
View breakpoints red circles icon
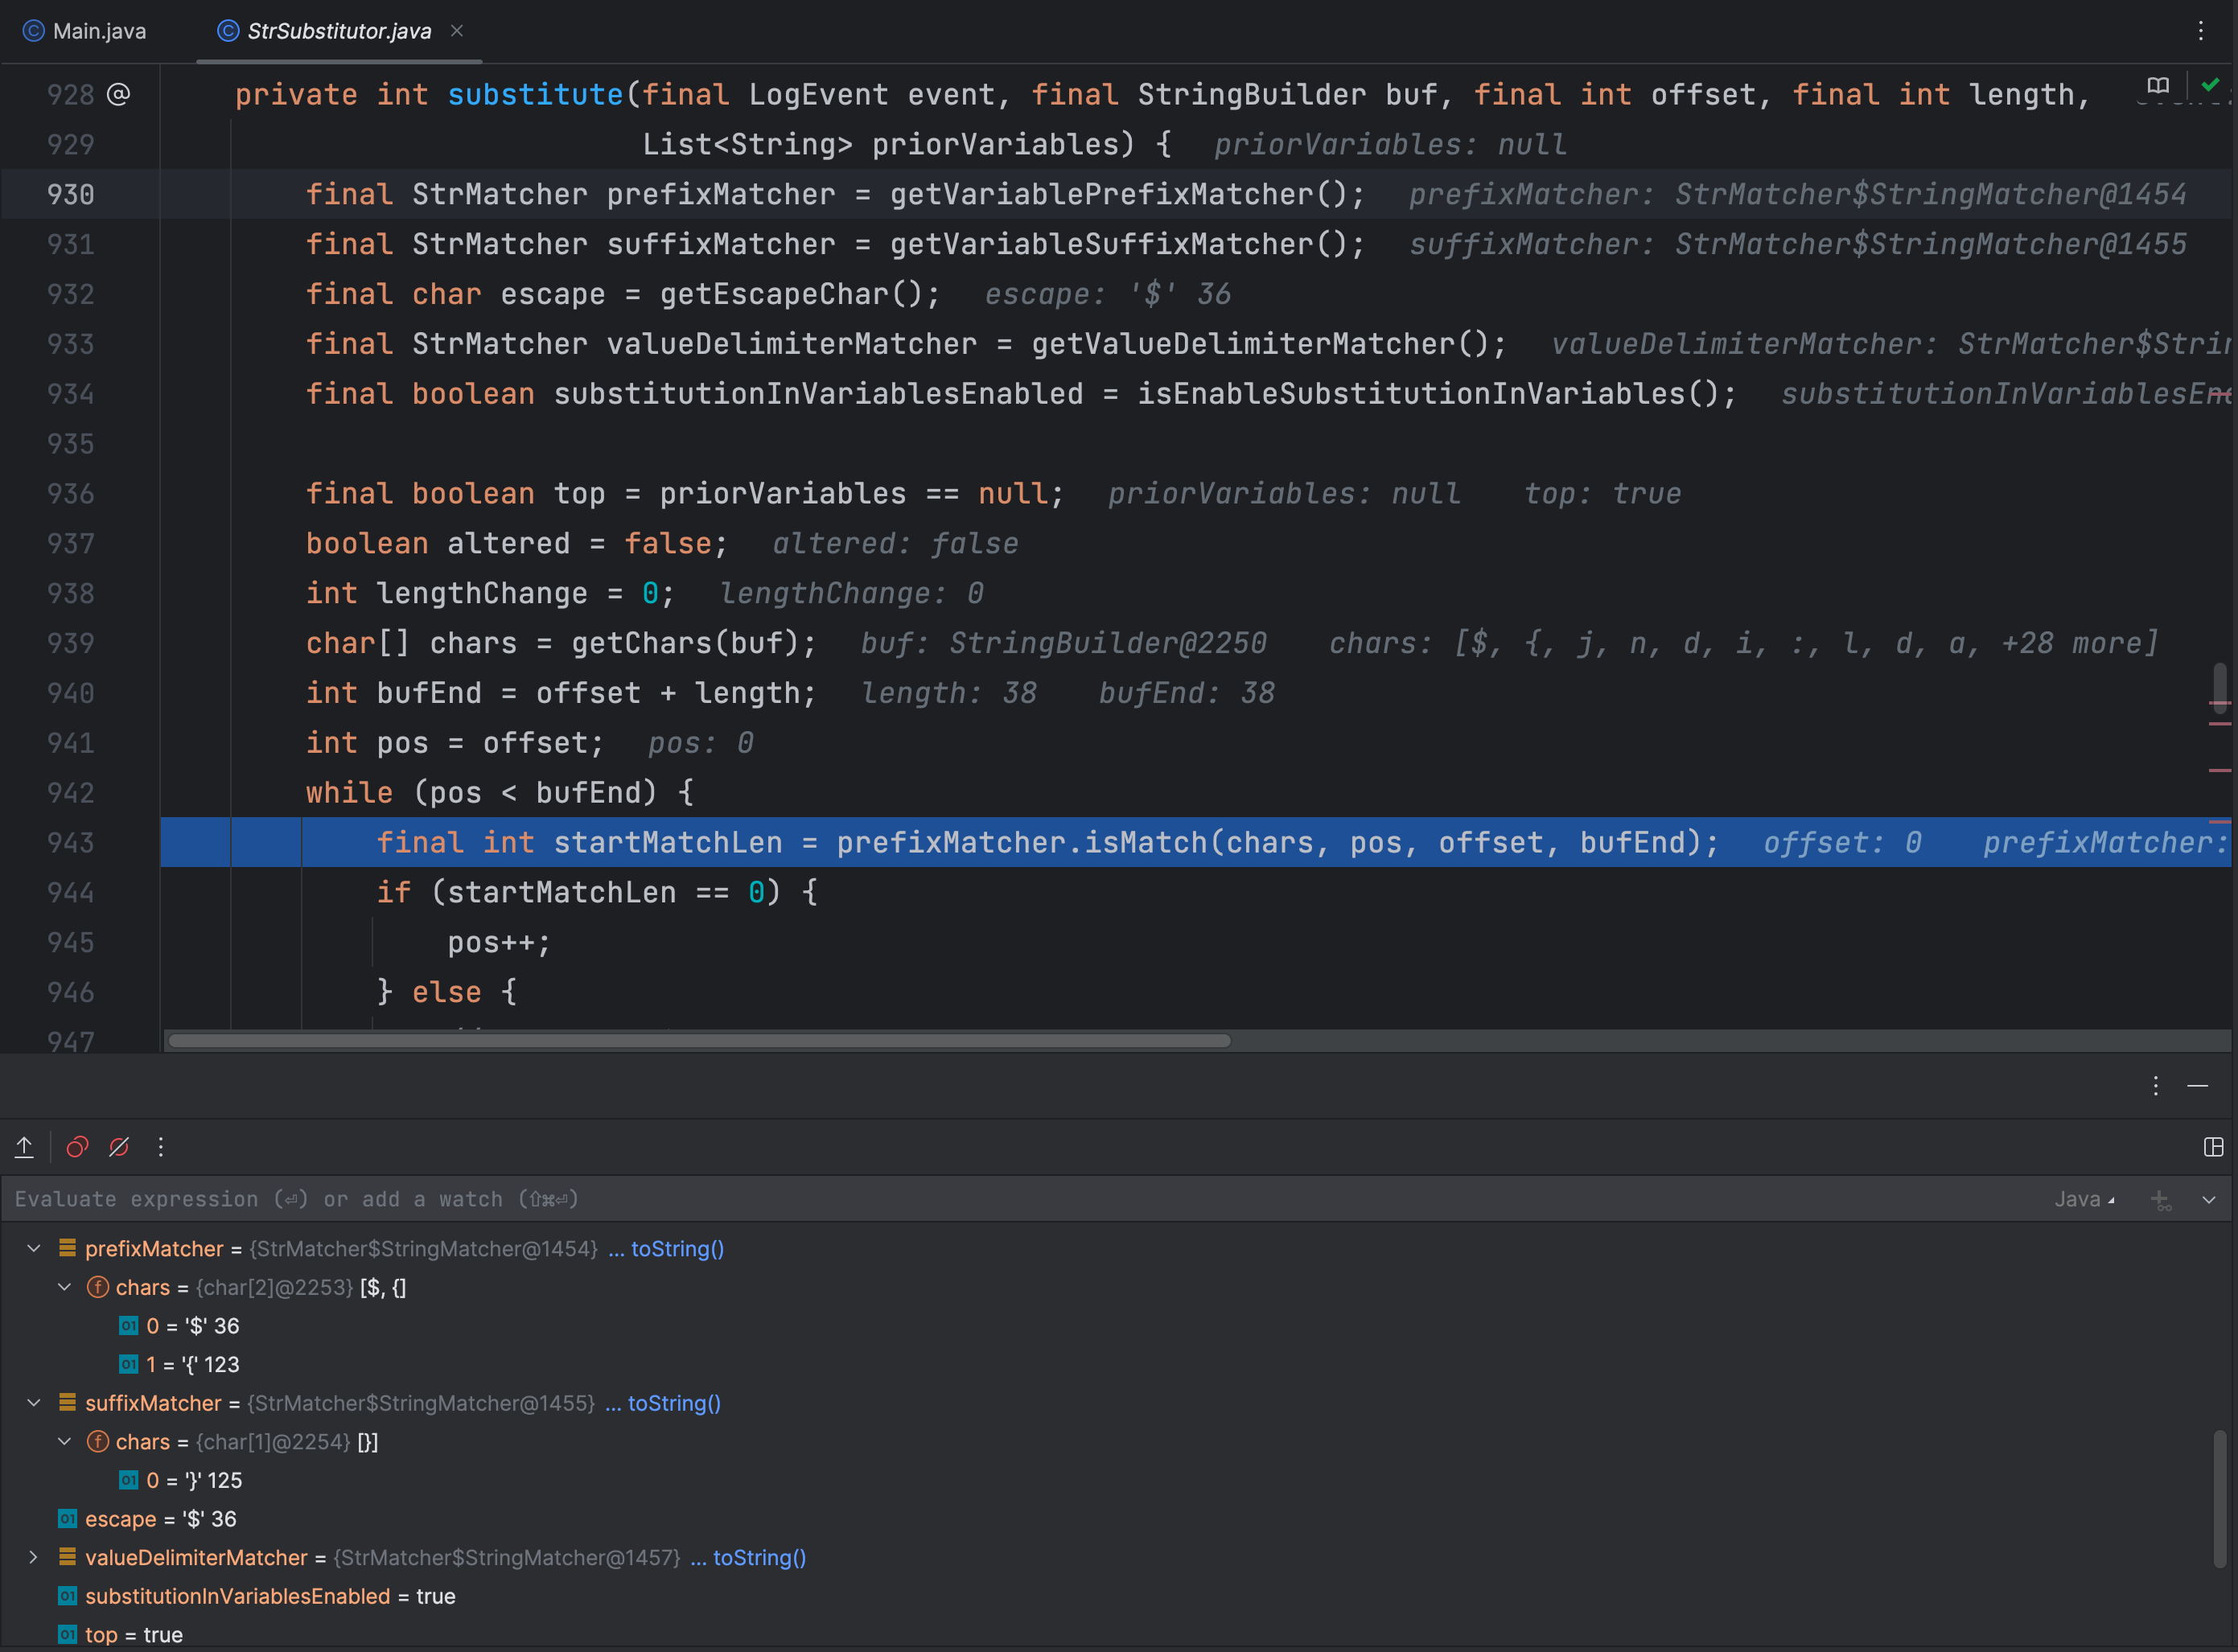[x=77, y=1147]
